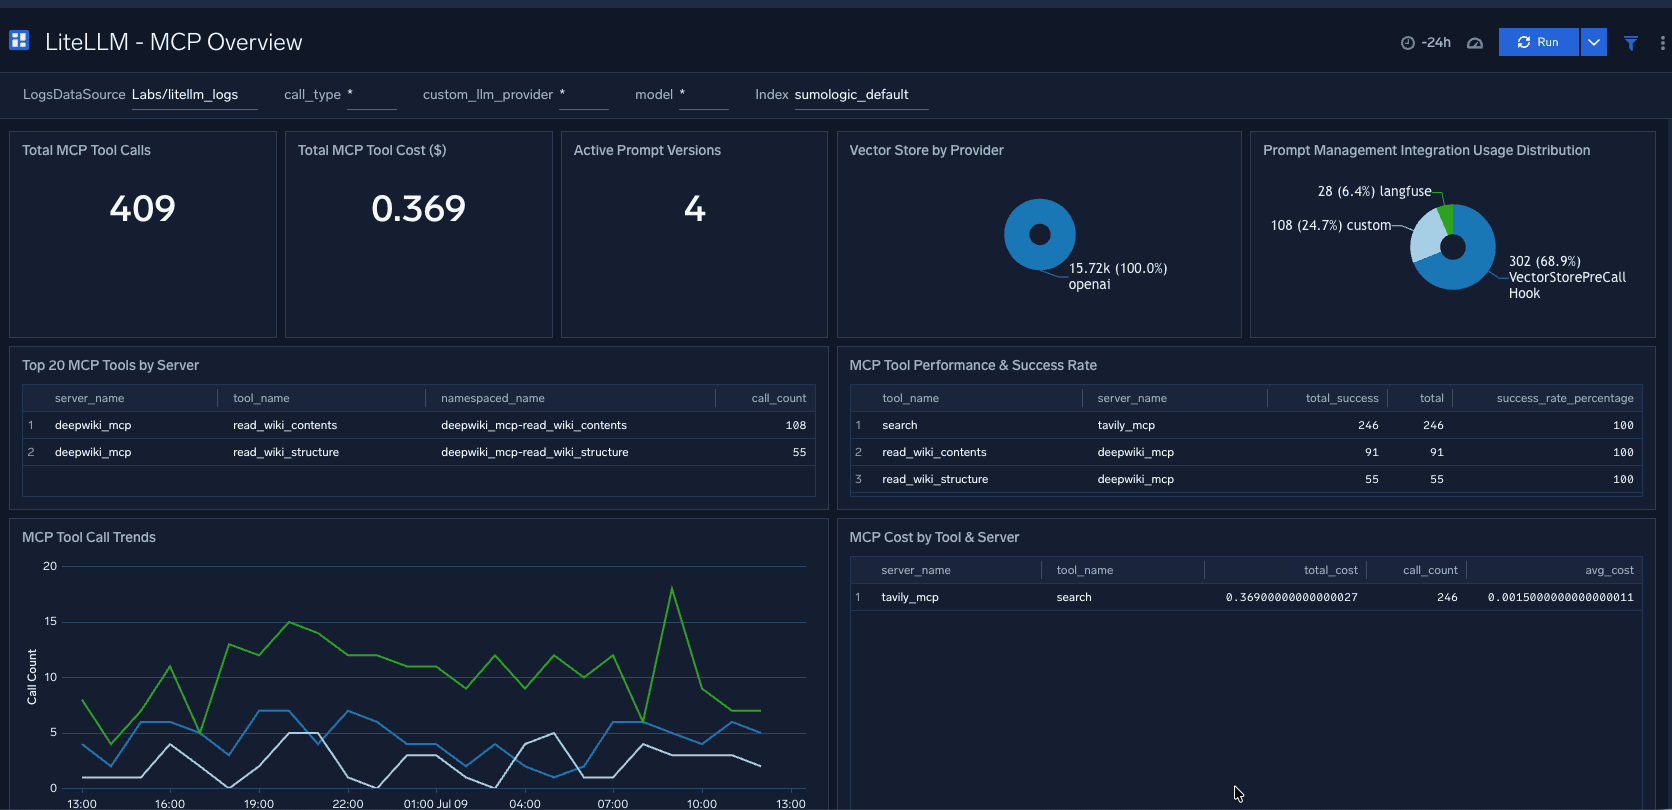Select read_wiki_structure in Performance table
Screen dimensions: 1672x810
click(x=935, y=479)
